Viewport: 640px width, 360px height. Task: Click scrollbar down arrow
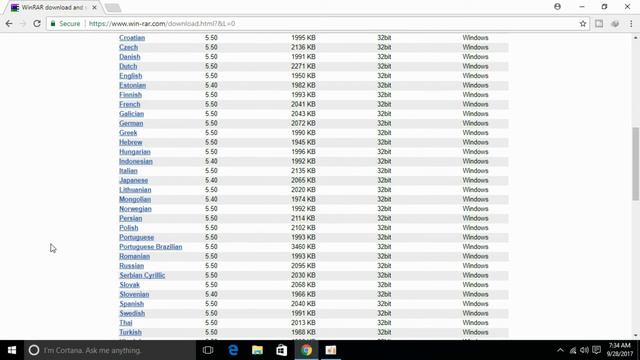(x=636, y=336)
